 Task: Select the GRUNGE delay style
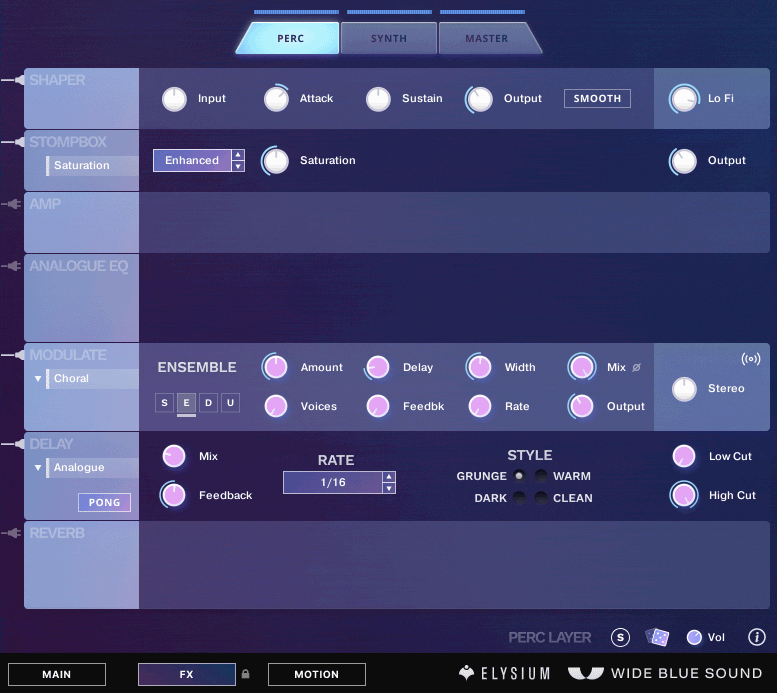[x=519, y=476]
